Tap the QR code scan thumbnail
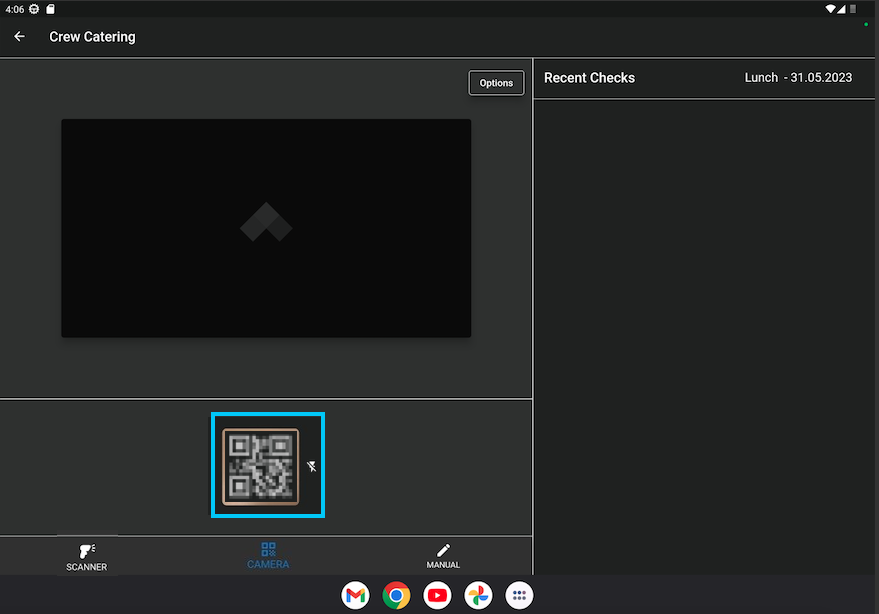This screenshot has width=879, height=614. (261, 467)
